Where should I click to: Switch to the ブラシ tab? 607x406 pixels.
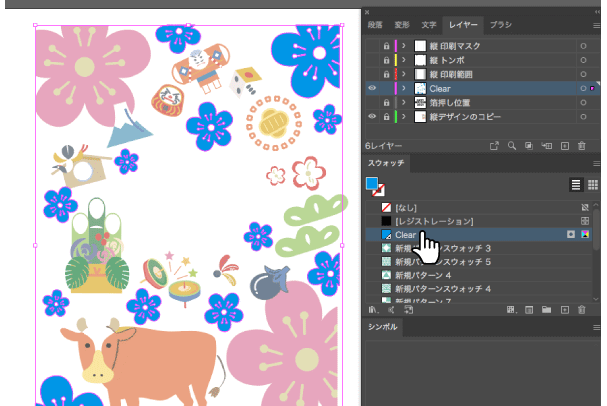click(501, 23)
